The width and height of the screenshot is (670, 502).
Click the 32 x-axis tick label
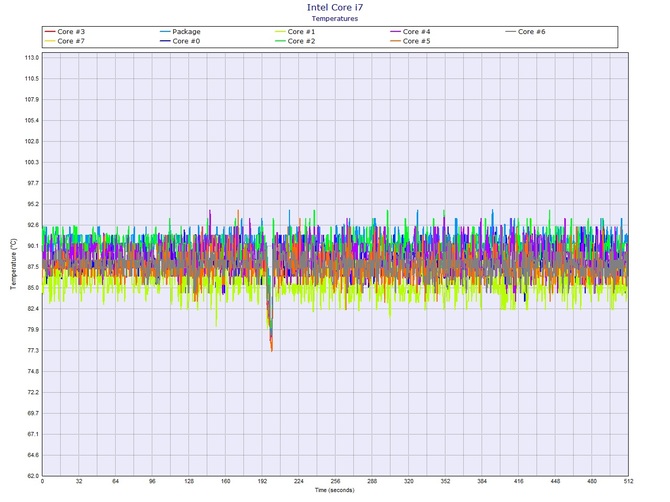pyautogui.click(x=79, y=481)
